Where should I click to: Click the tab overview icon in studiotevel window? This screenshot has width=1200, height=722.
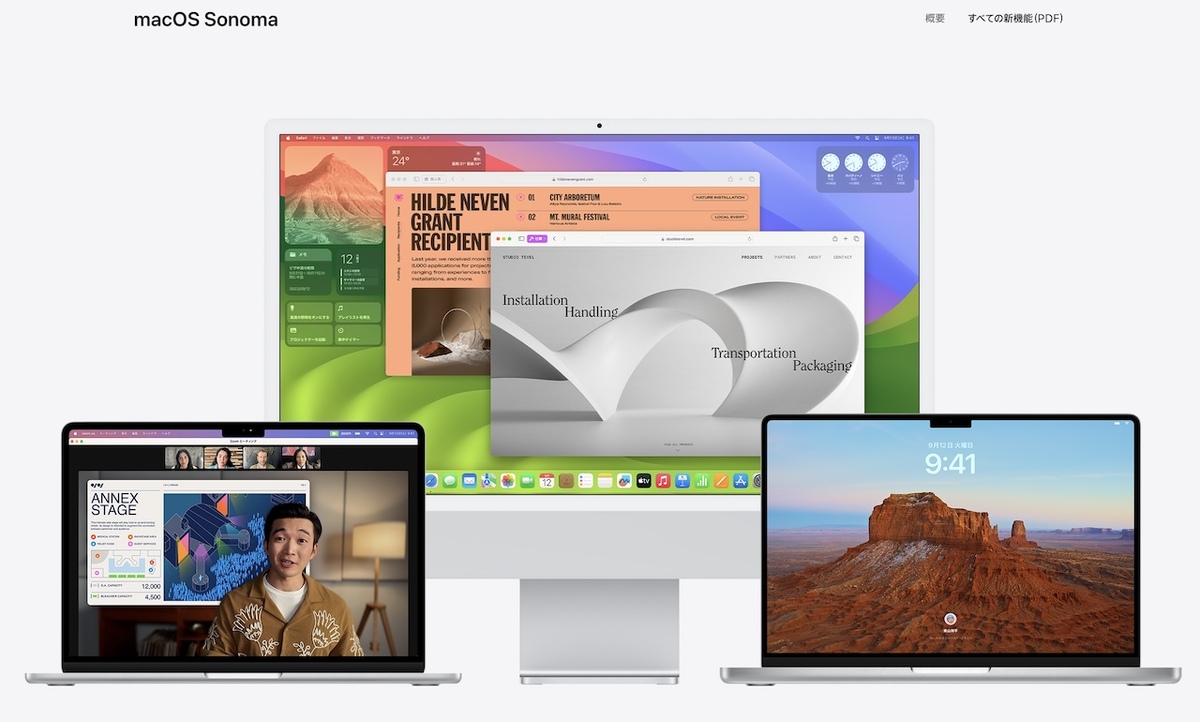point(856,239)
